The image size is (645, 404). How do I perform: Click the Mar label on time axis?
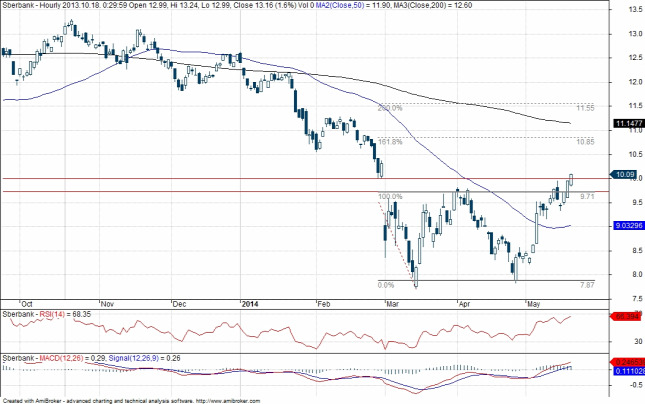pos(392,304)
